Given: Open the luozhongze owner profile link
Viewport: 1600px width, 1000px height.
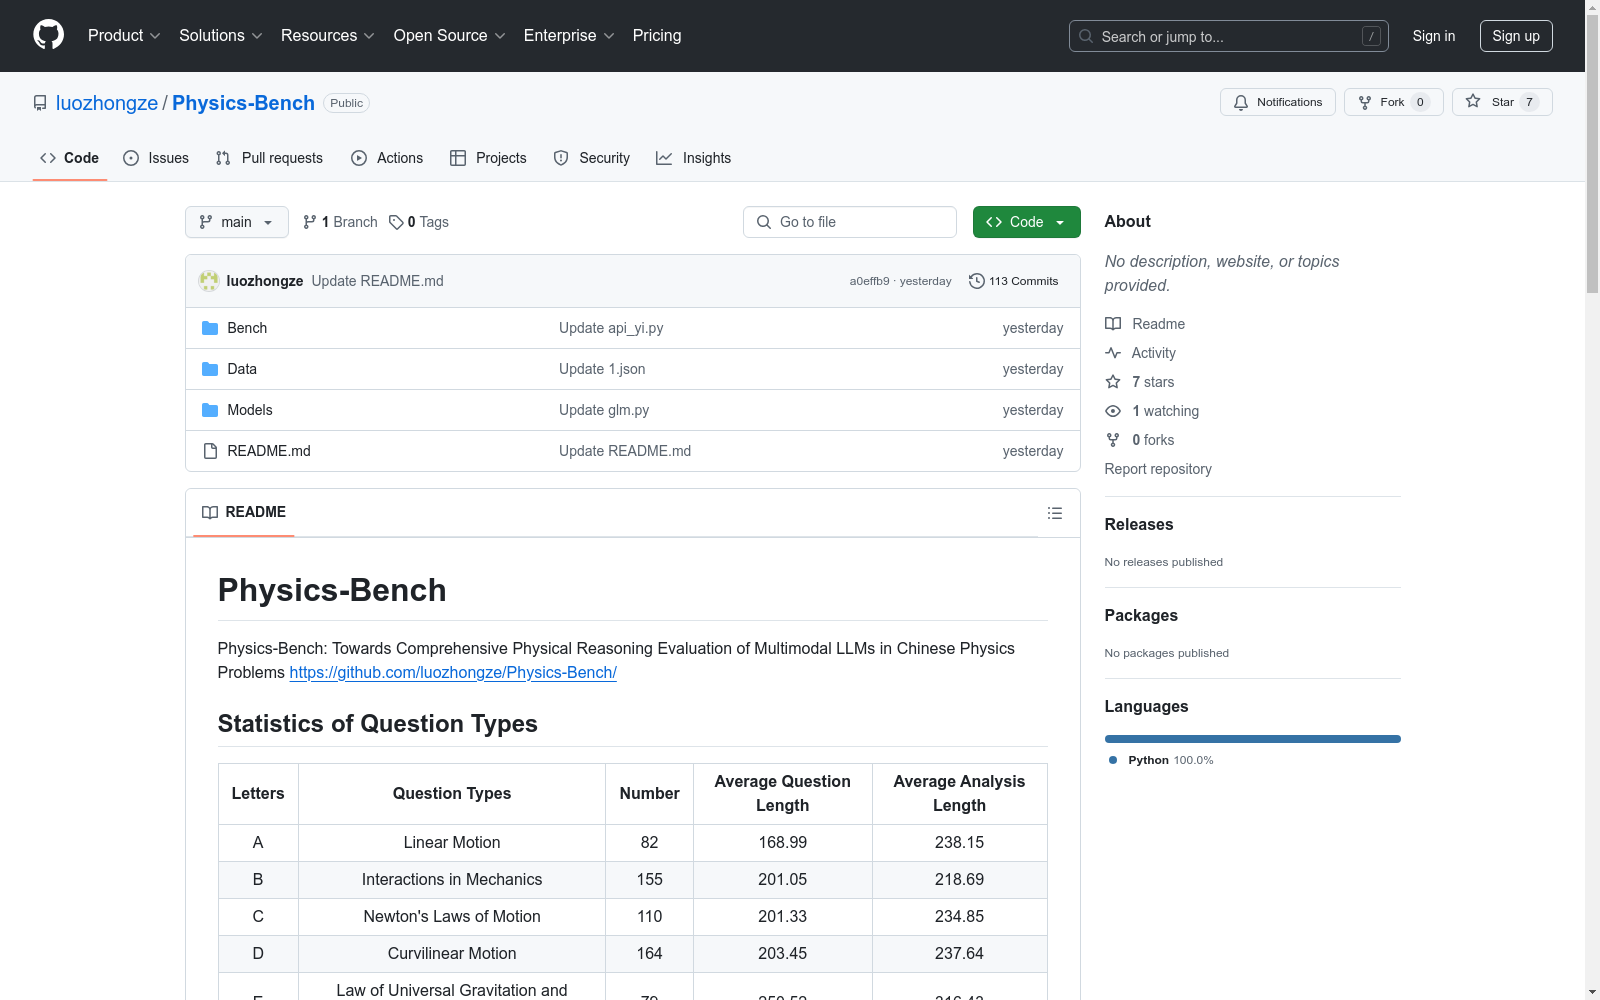Looking at the screenshot, I should click(107, 103).
